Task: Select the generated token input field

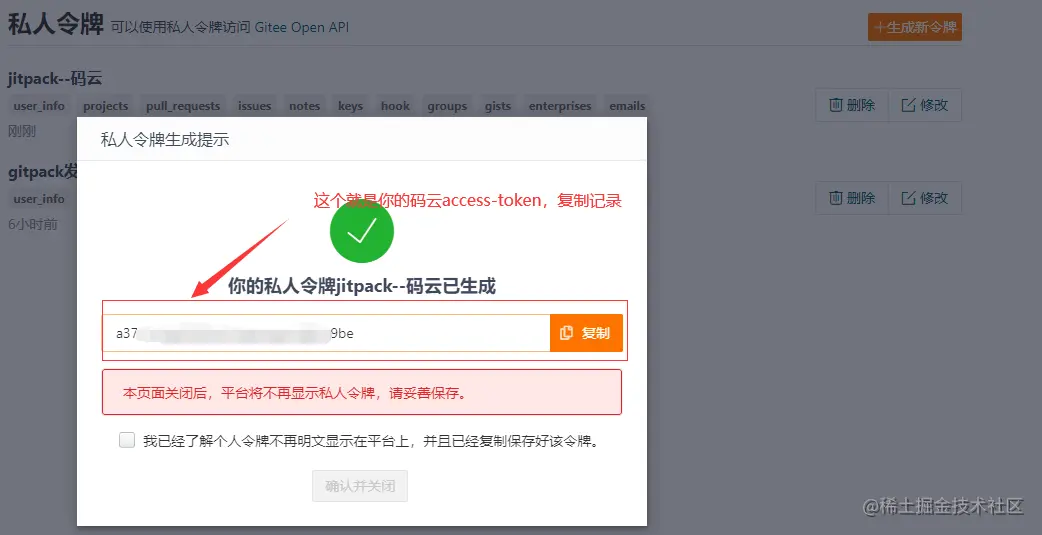Action: pyautogui.click(x=326, y=333)
